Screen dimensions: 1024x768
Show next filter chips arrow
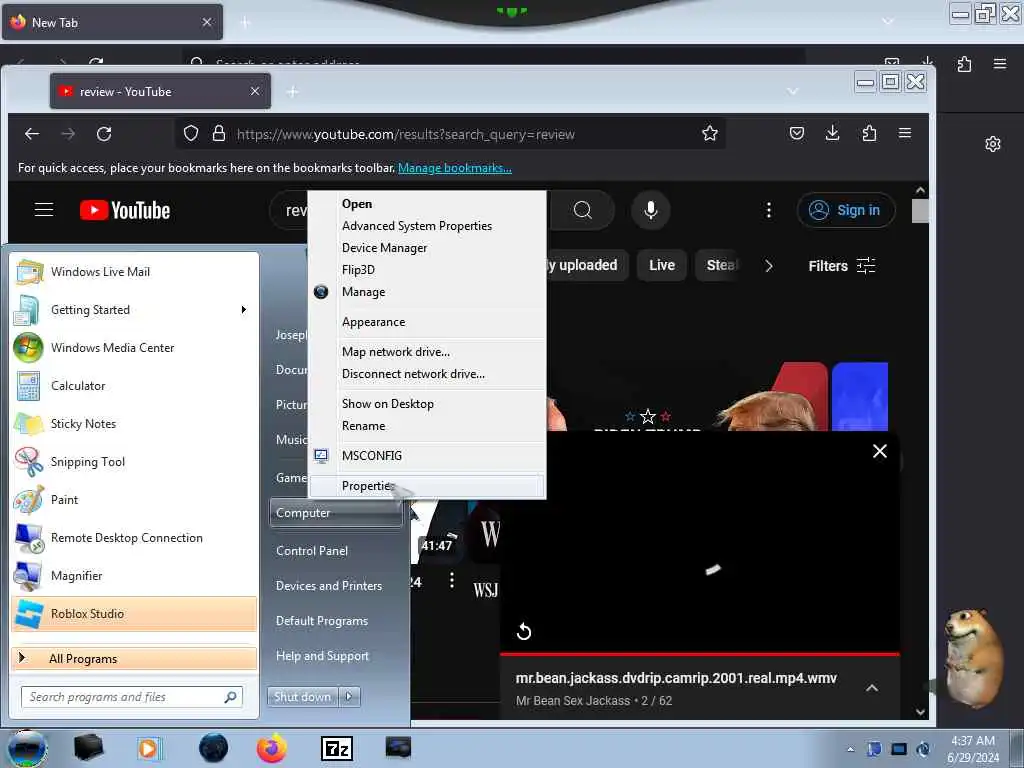click(x=769, y=266)
